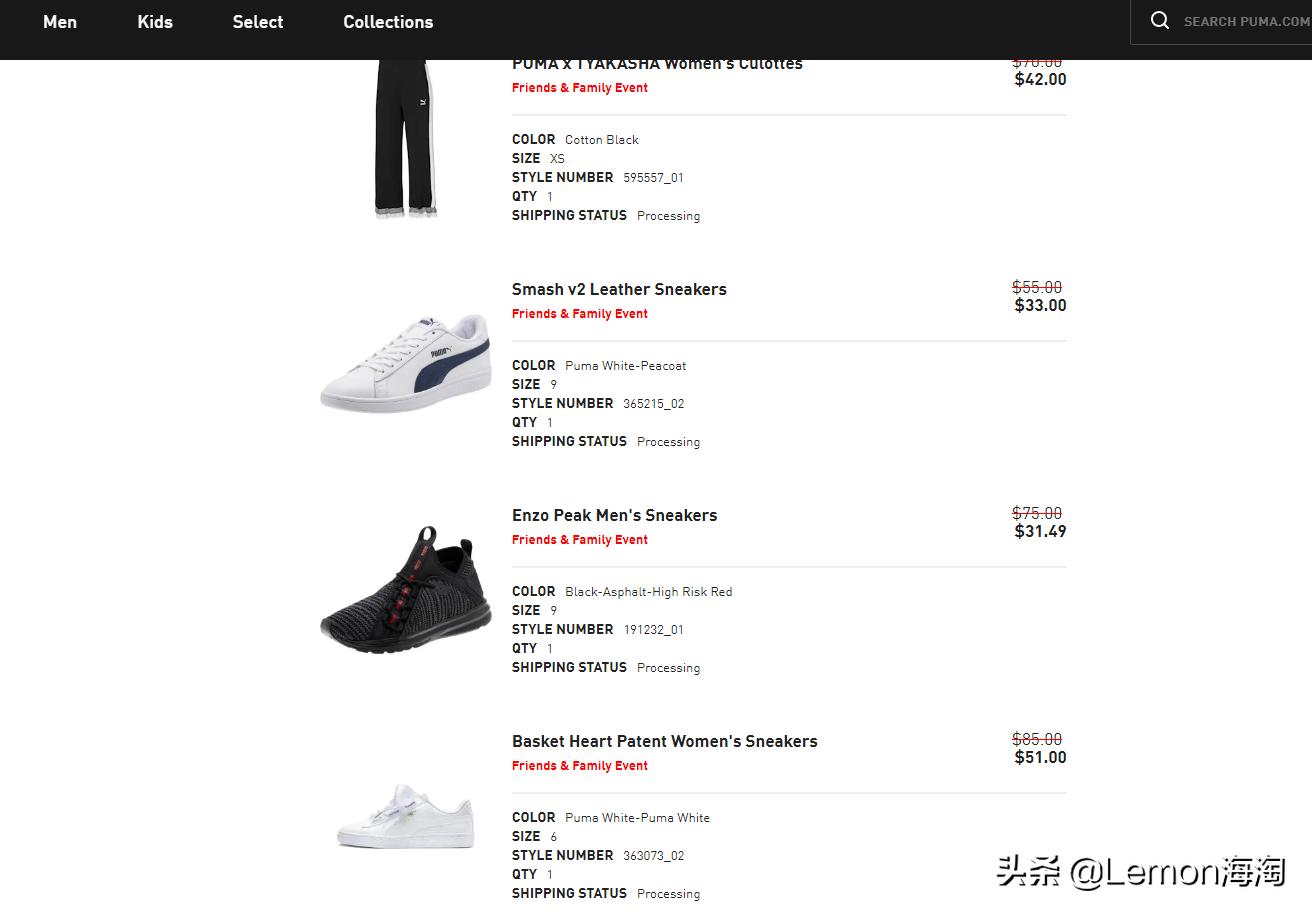Open the Enzo Peak sneaker image
This screenshot has width=1312, height=914.
click(x=406, y=590)
